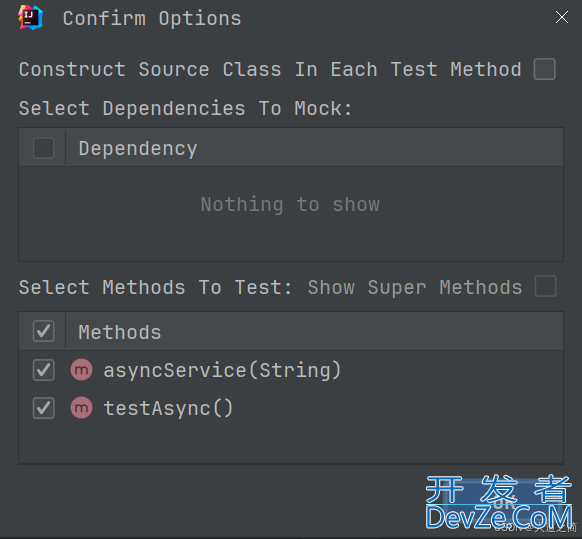The image size is (582, 539).
Task: Click the Show Super Methods label text
Action: [x=415, y=287]
